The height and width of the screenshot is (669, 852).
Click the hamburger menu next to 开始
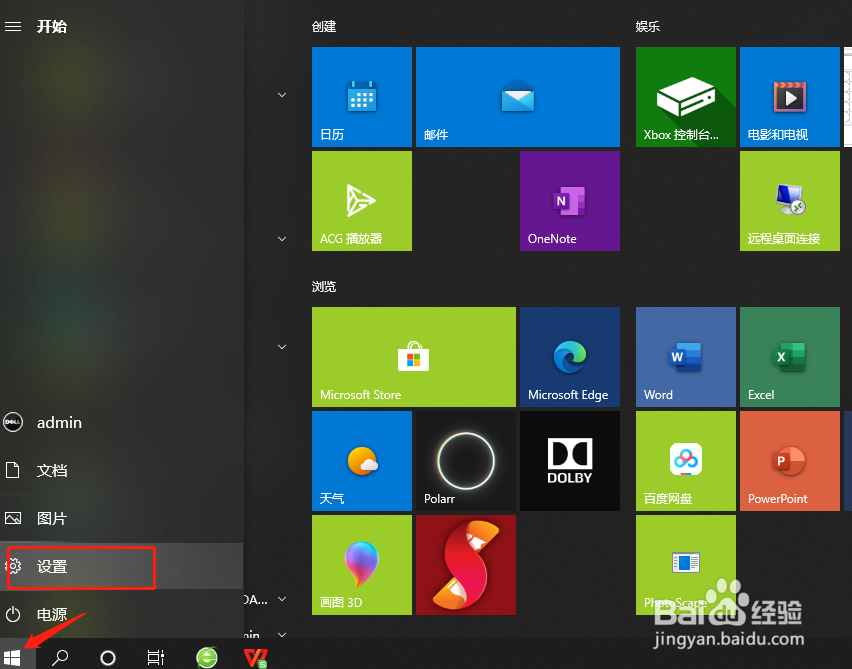tap(13, 27)
